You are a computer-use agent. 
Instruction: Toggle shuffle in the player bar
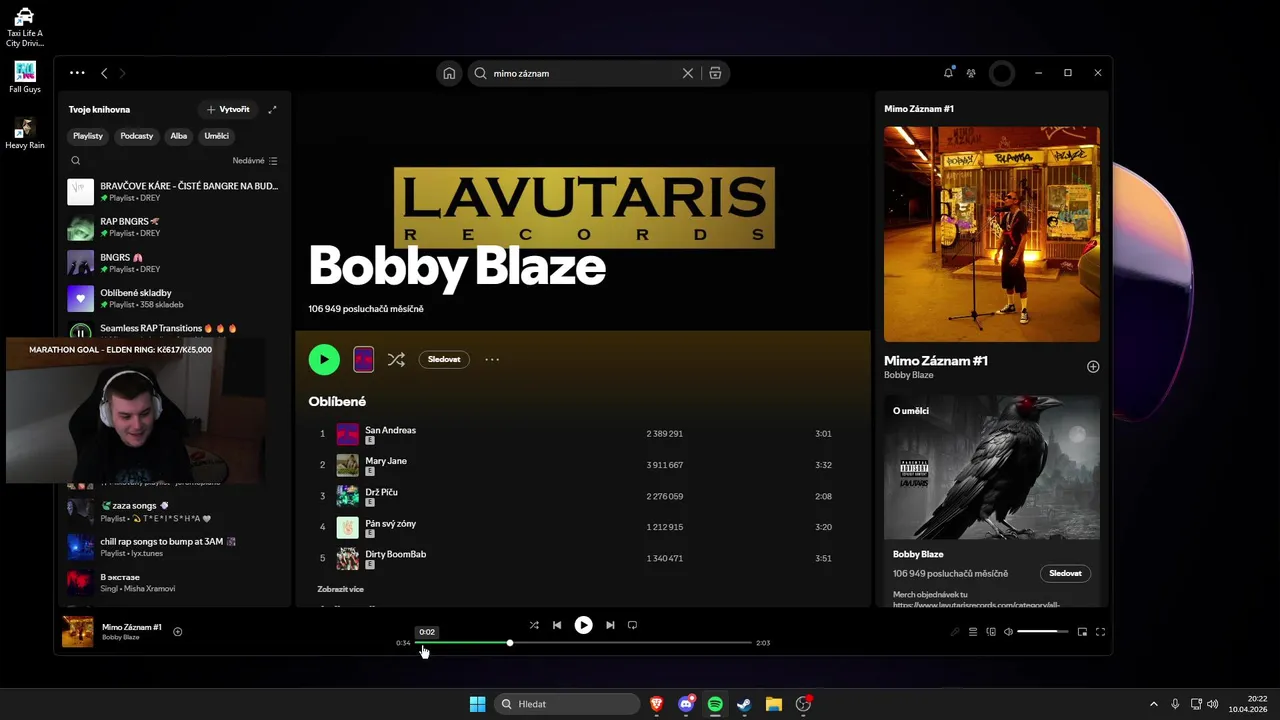(x=534, y=625)
